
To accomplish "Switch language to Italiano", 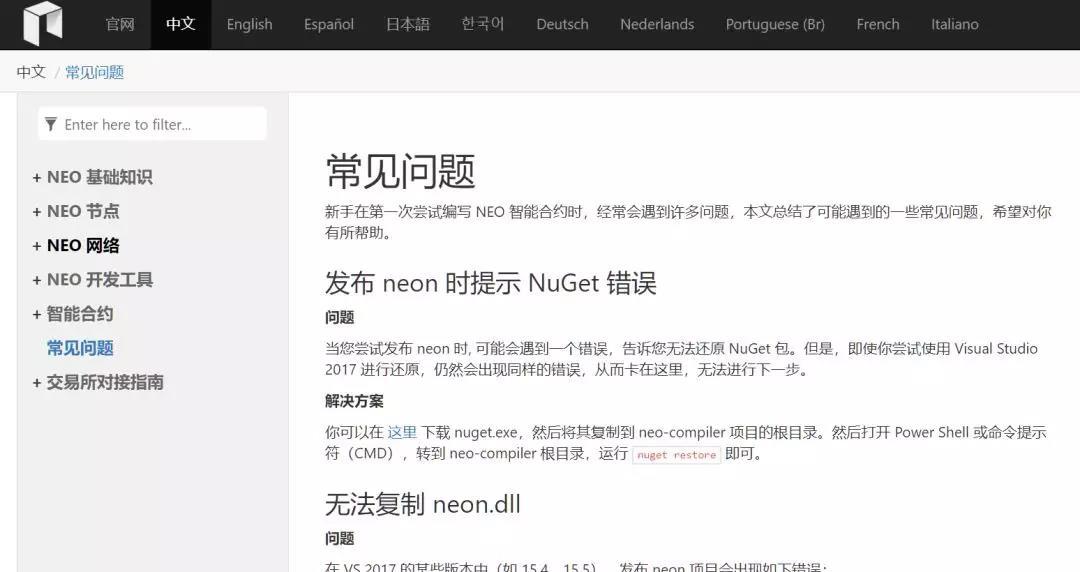I will tap(955, 24).
